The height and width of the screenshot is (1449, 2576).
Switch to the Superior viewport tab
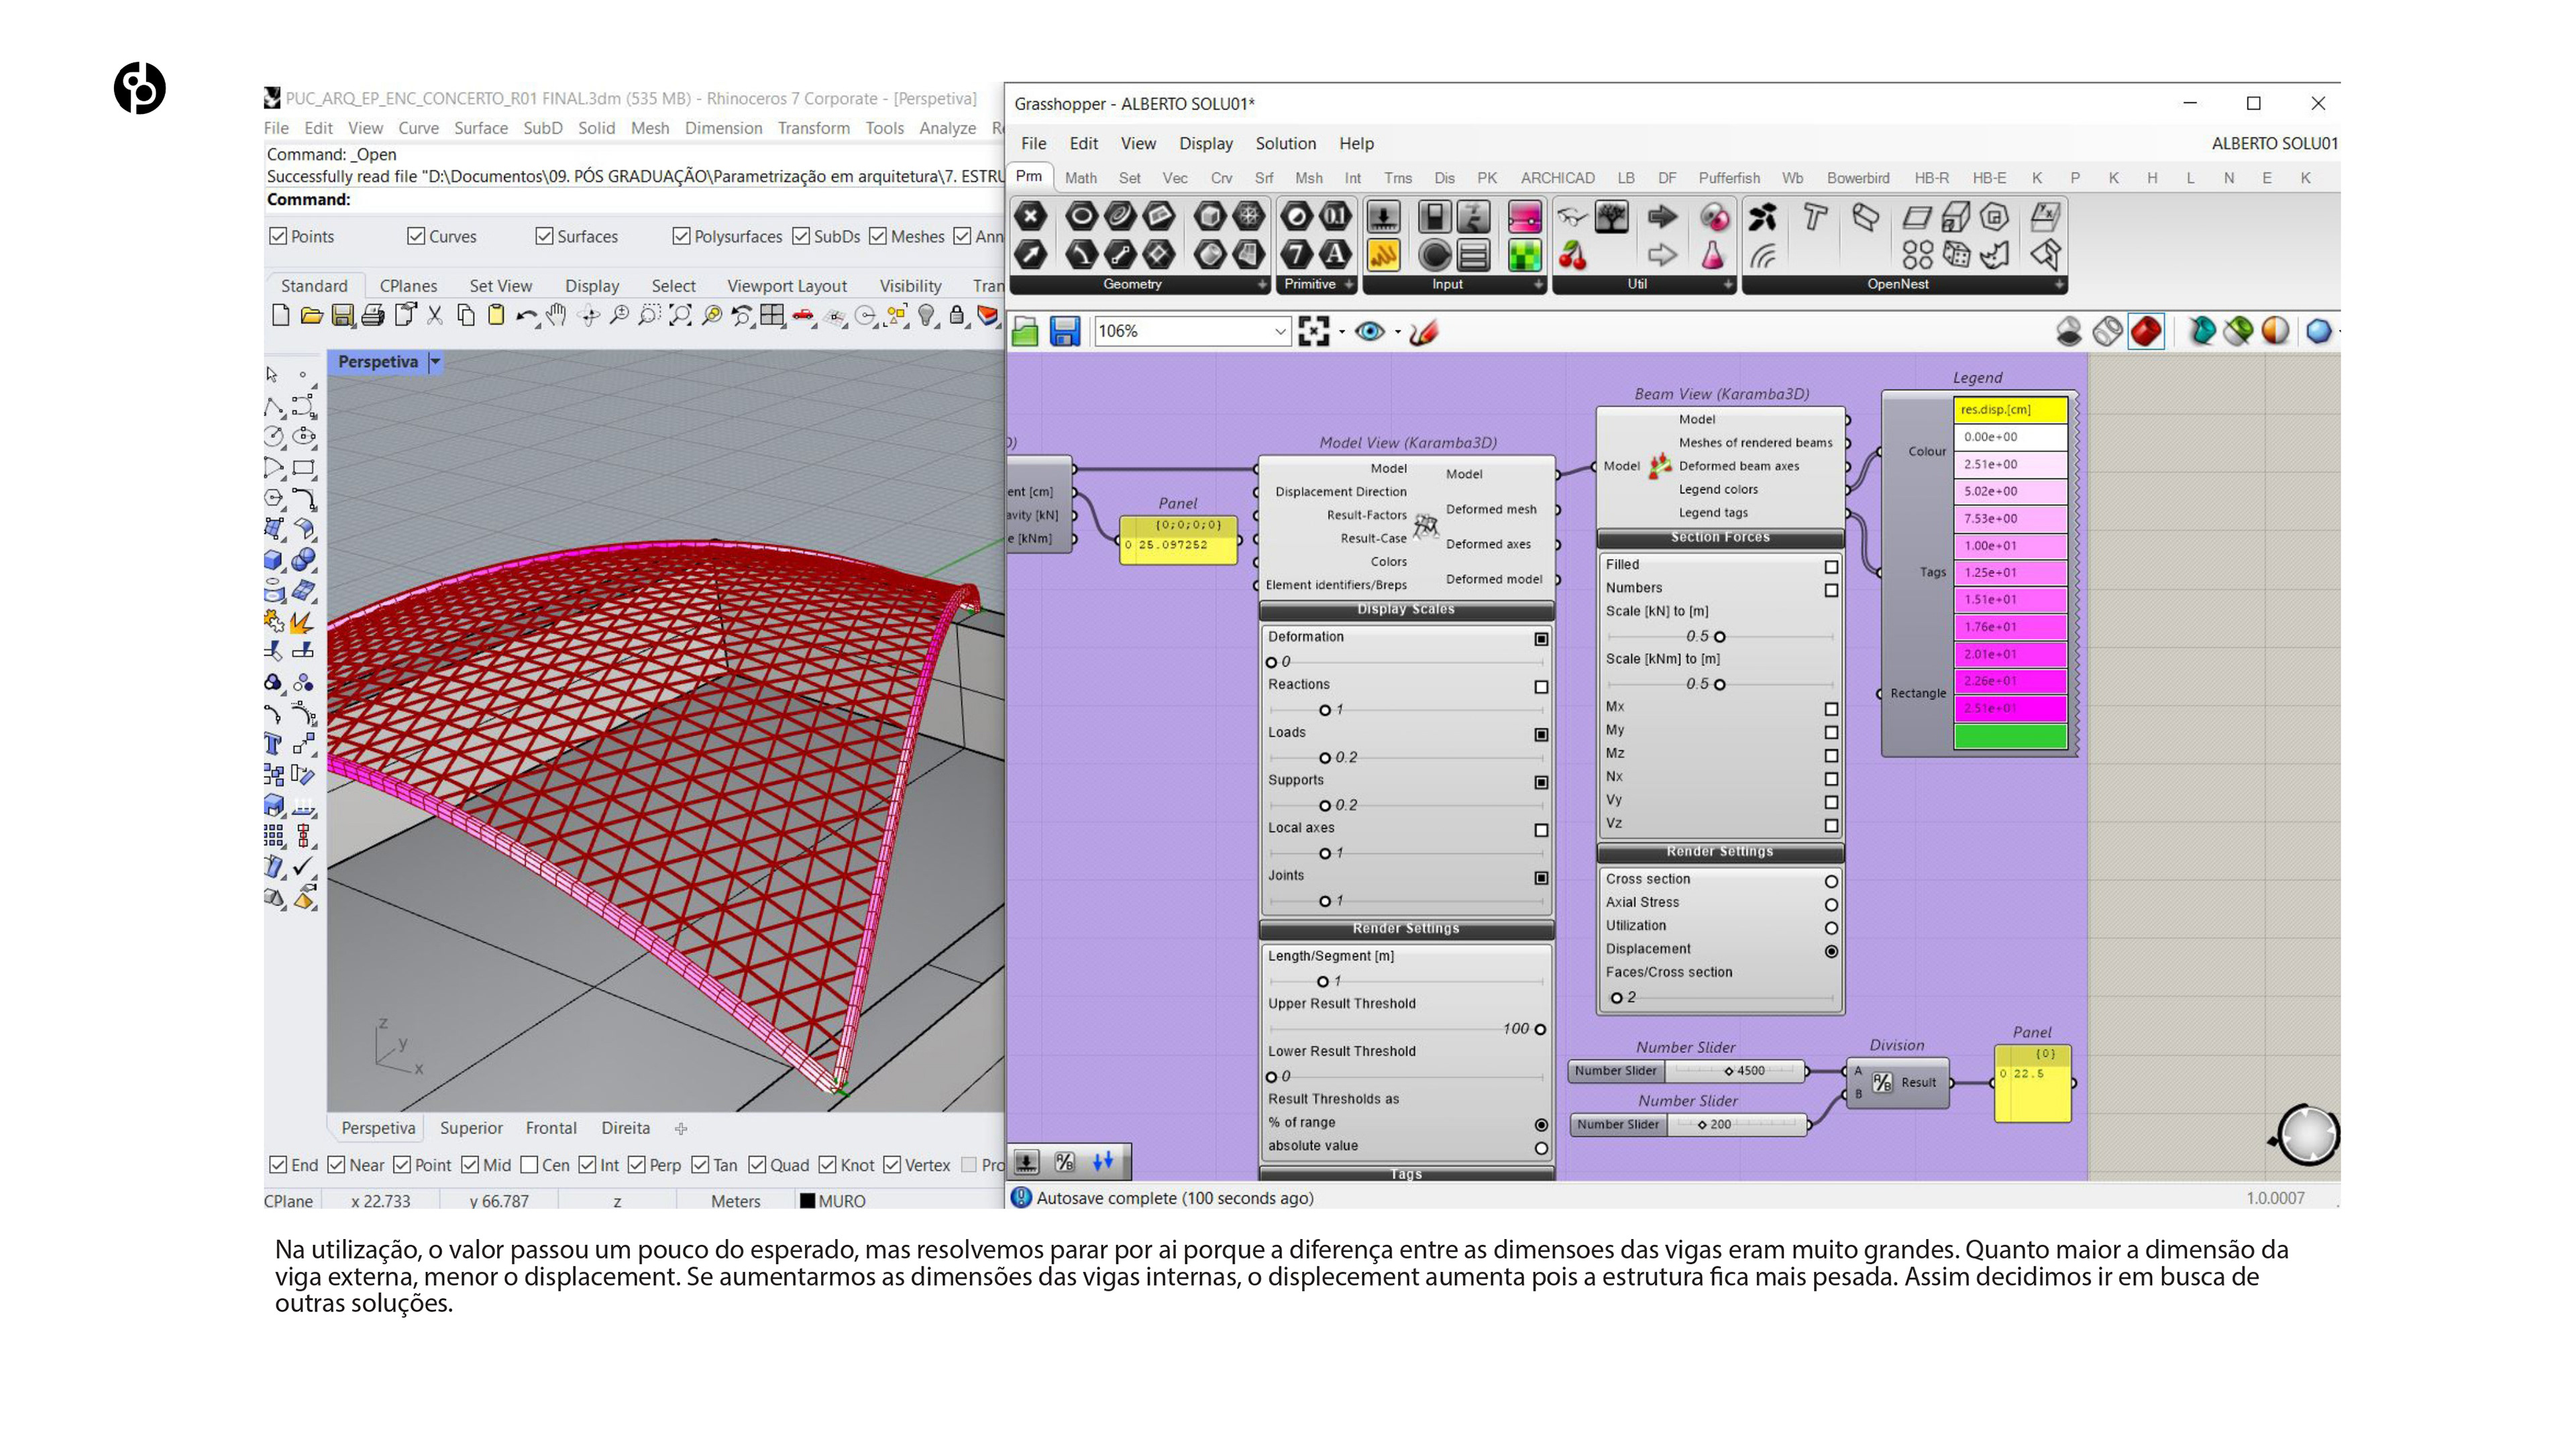[471, 1128]
